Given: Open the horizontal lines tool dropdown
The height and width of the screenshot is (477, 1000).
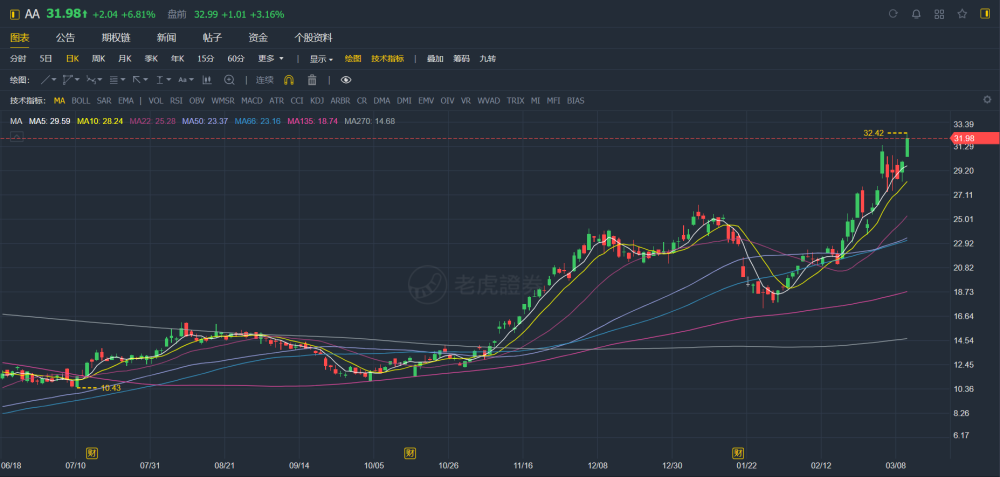Looking at the screenshot, I should pyautogui.click(x=117, y=80).
